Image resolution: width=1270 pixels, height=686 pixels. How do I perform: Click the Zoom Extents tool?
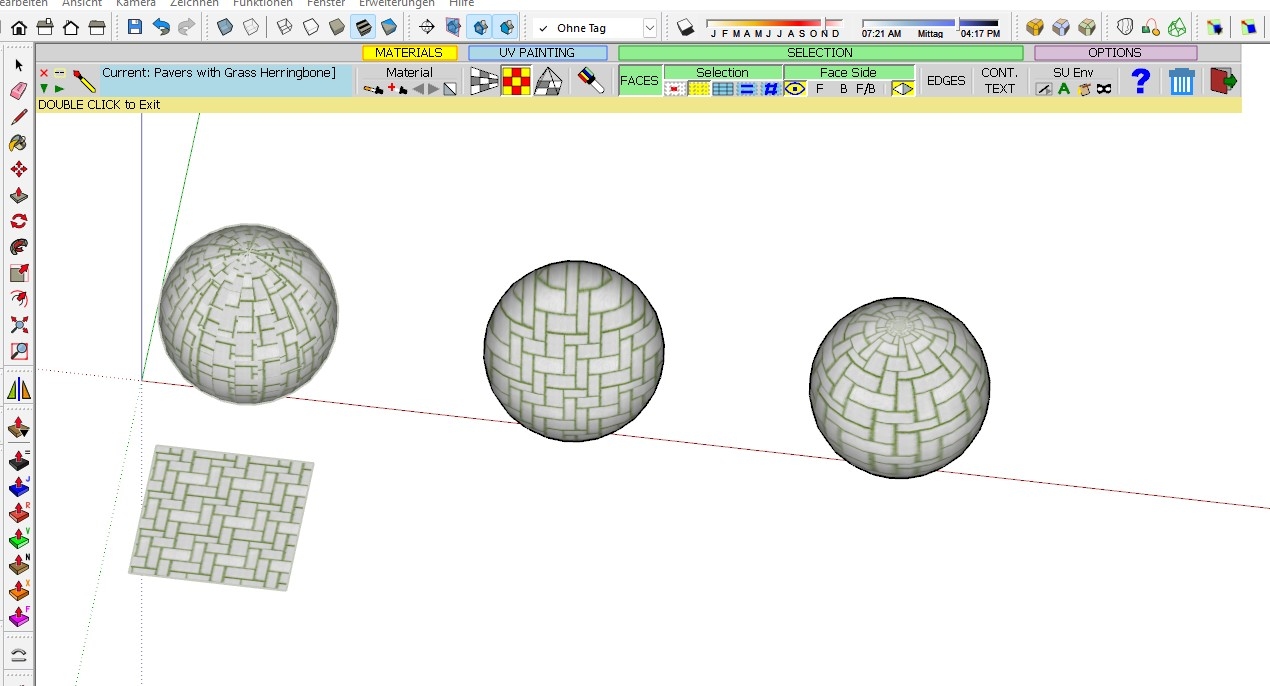[18, 325]
